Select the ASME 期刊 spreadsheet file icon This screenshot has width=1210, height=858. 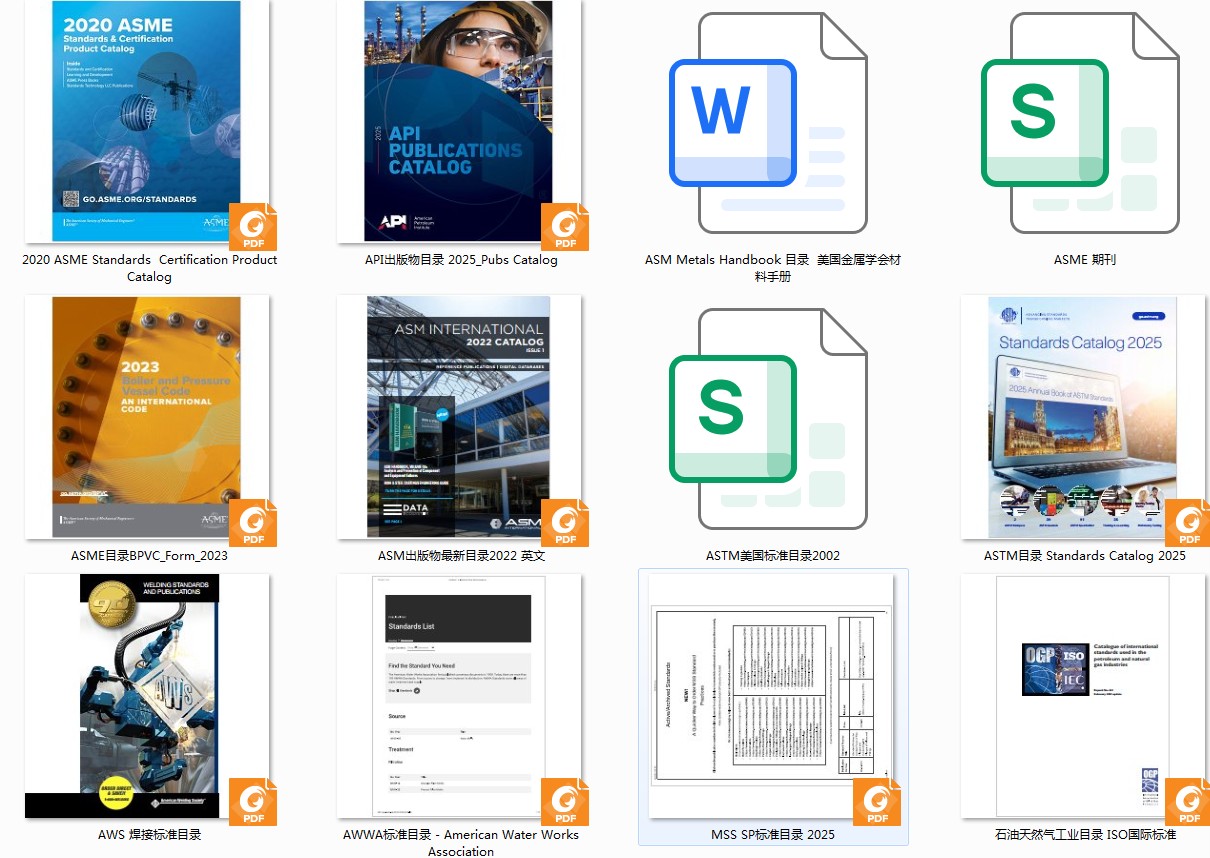1080,123
